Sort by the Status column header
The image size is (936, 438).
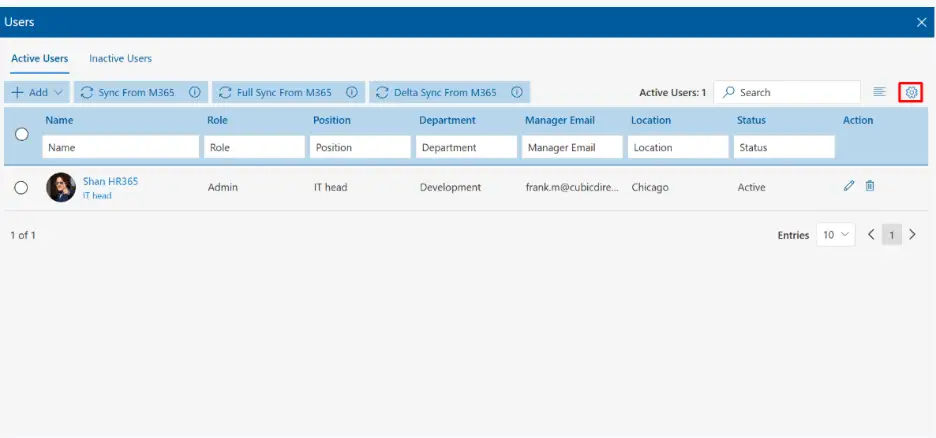[751, 120]
